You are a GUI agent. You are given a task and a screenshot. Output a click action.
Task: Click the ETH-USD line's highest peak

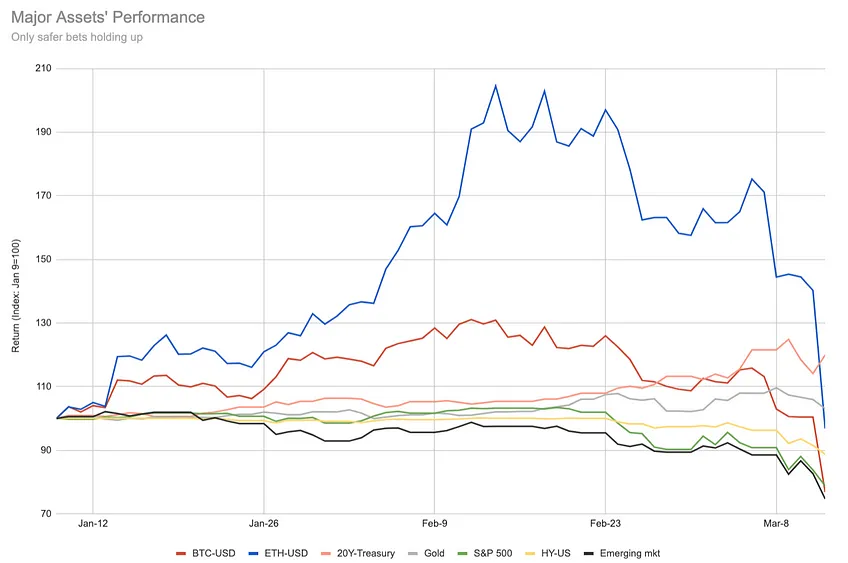pos(495,85)
